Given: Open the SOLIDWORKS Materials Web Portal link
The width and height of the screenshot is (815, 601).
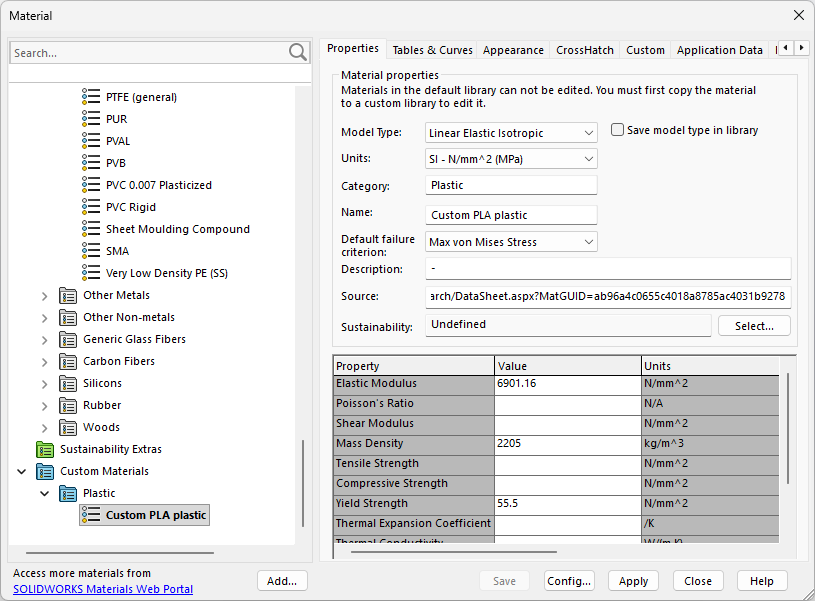Looking at the screenshot, I should [x=103, y=589].
